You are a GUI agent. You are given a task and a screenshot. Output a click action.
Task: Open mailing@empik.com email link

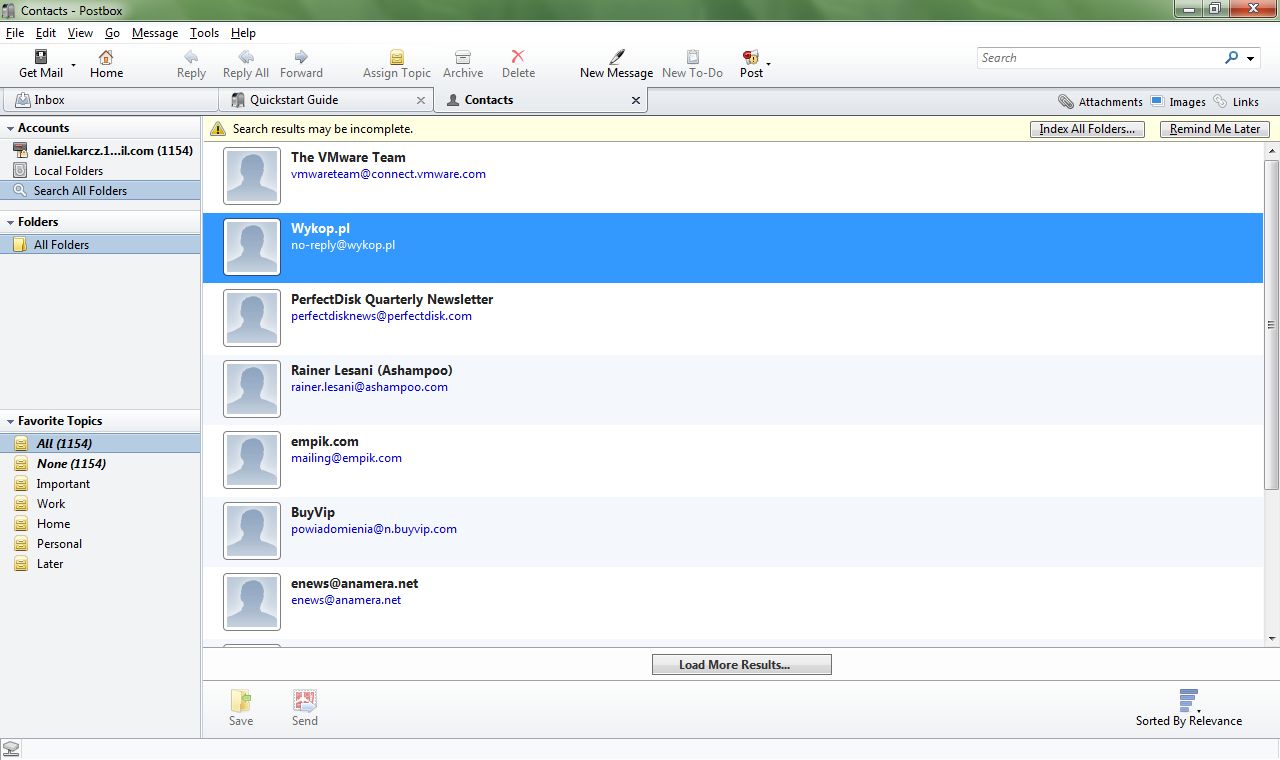(x=346, y=458)
